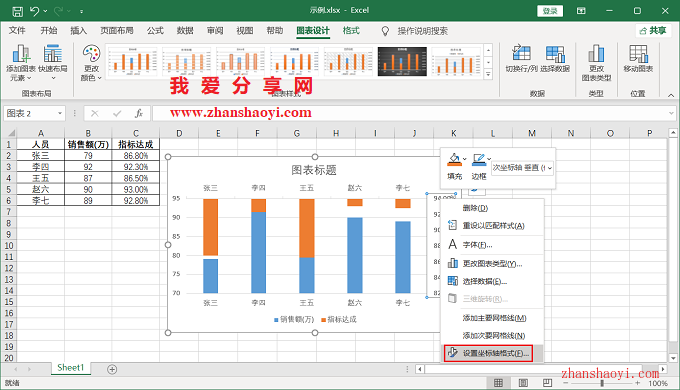680x390 pixels.
Task: Switch to the Format (格式) tab
Action: coord(351,30)
